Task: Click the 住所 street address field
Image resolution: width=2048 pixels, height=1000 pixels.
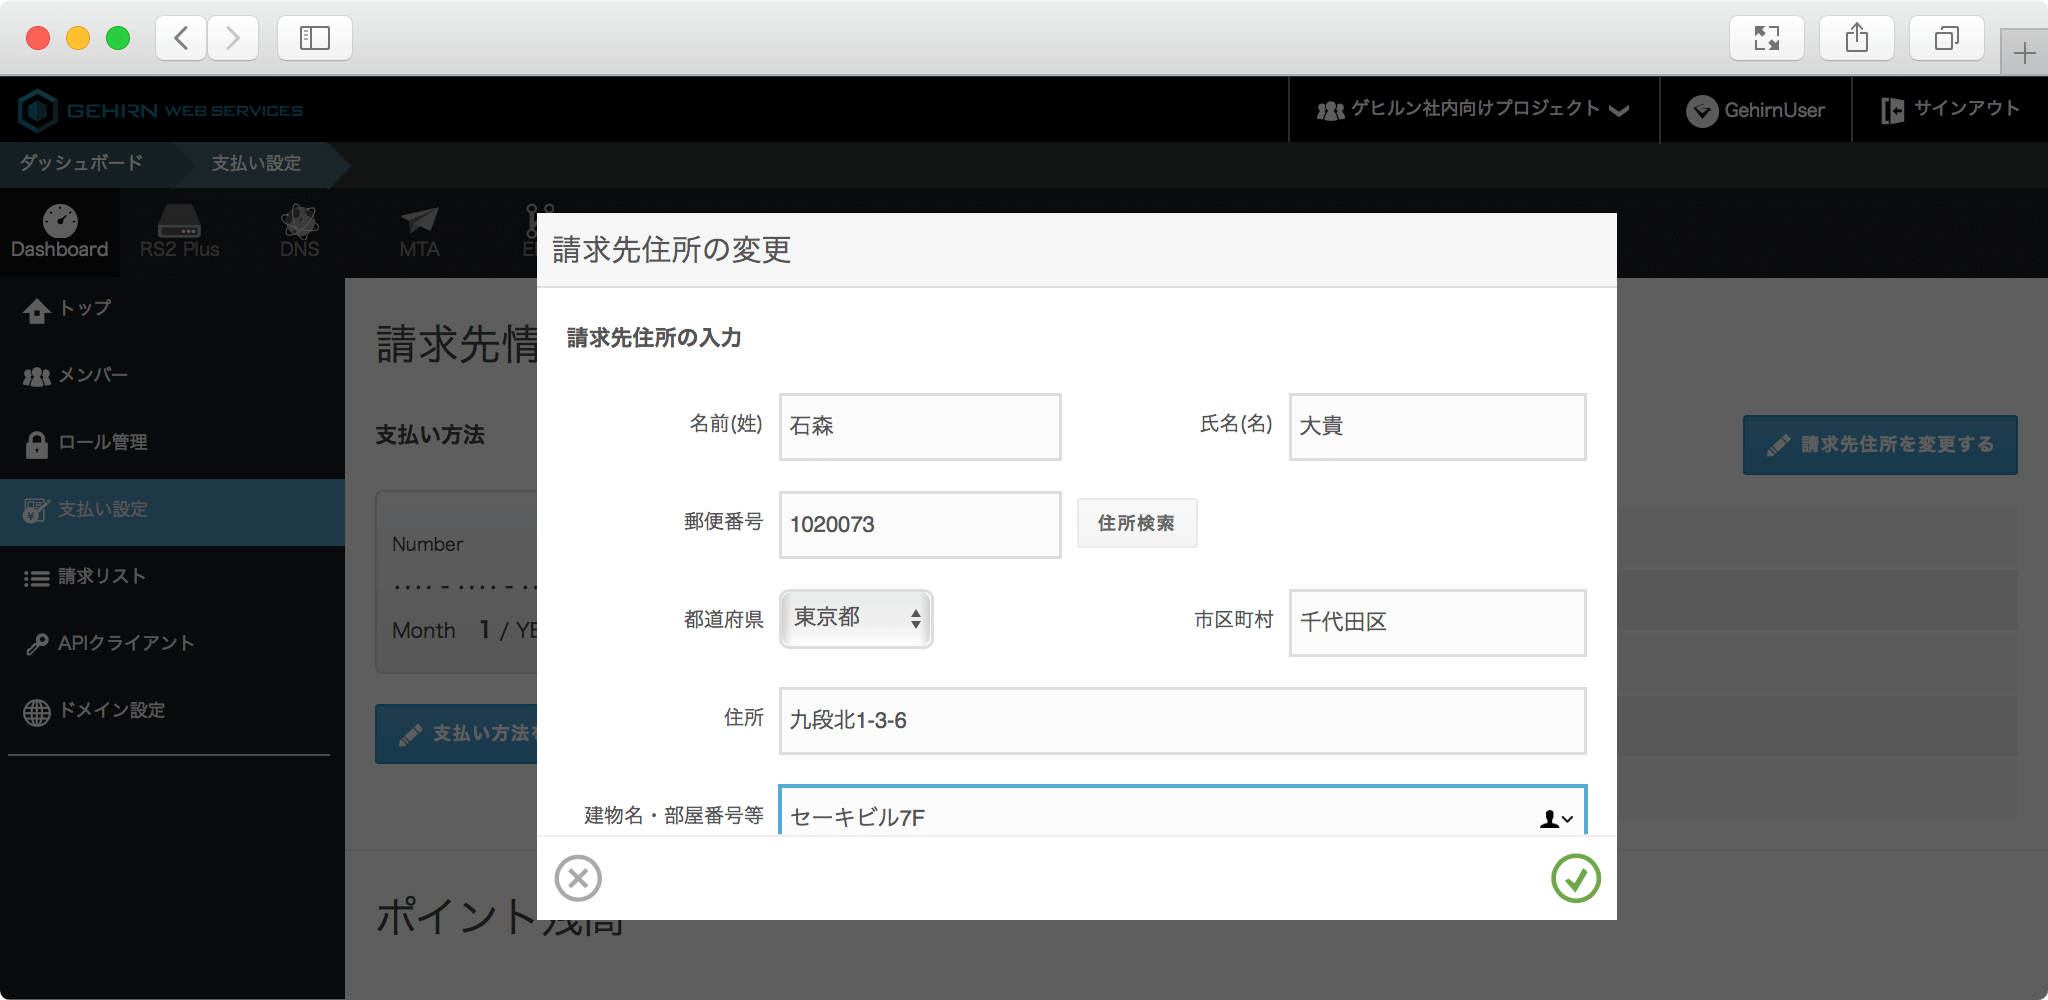Action: [x=1181, y=720]
